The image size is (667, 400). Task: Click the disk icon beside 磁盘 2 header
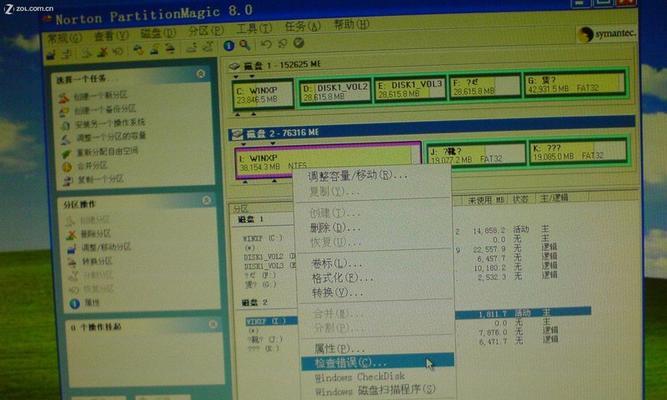click(x=237, y=134)
